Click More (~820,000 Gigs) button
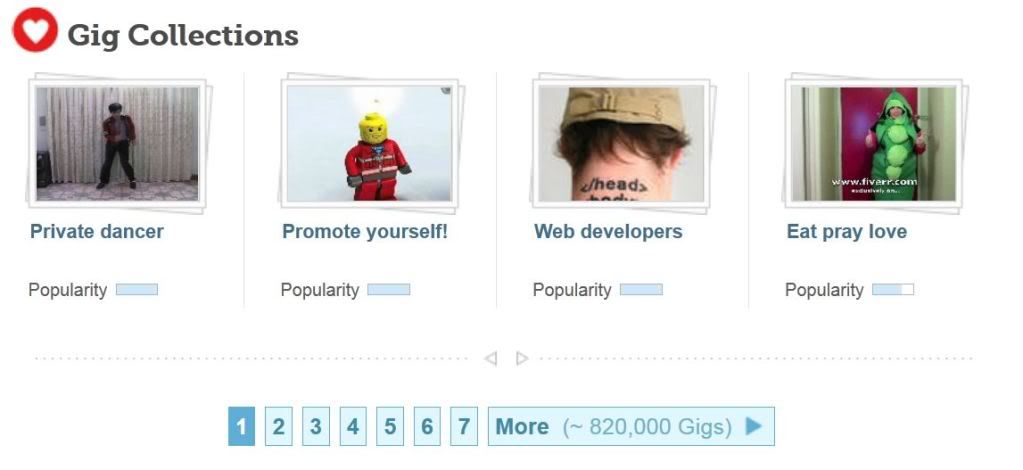Viewport: 1023px width, 470px height. click(x=631, y=426)
